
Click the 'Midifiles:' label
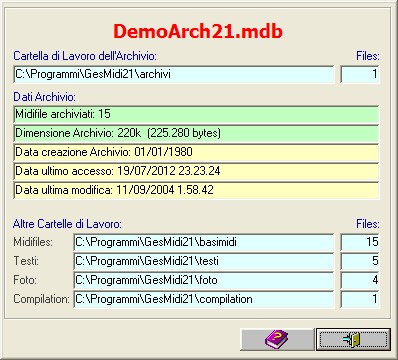[33, 242]
